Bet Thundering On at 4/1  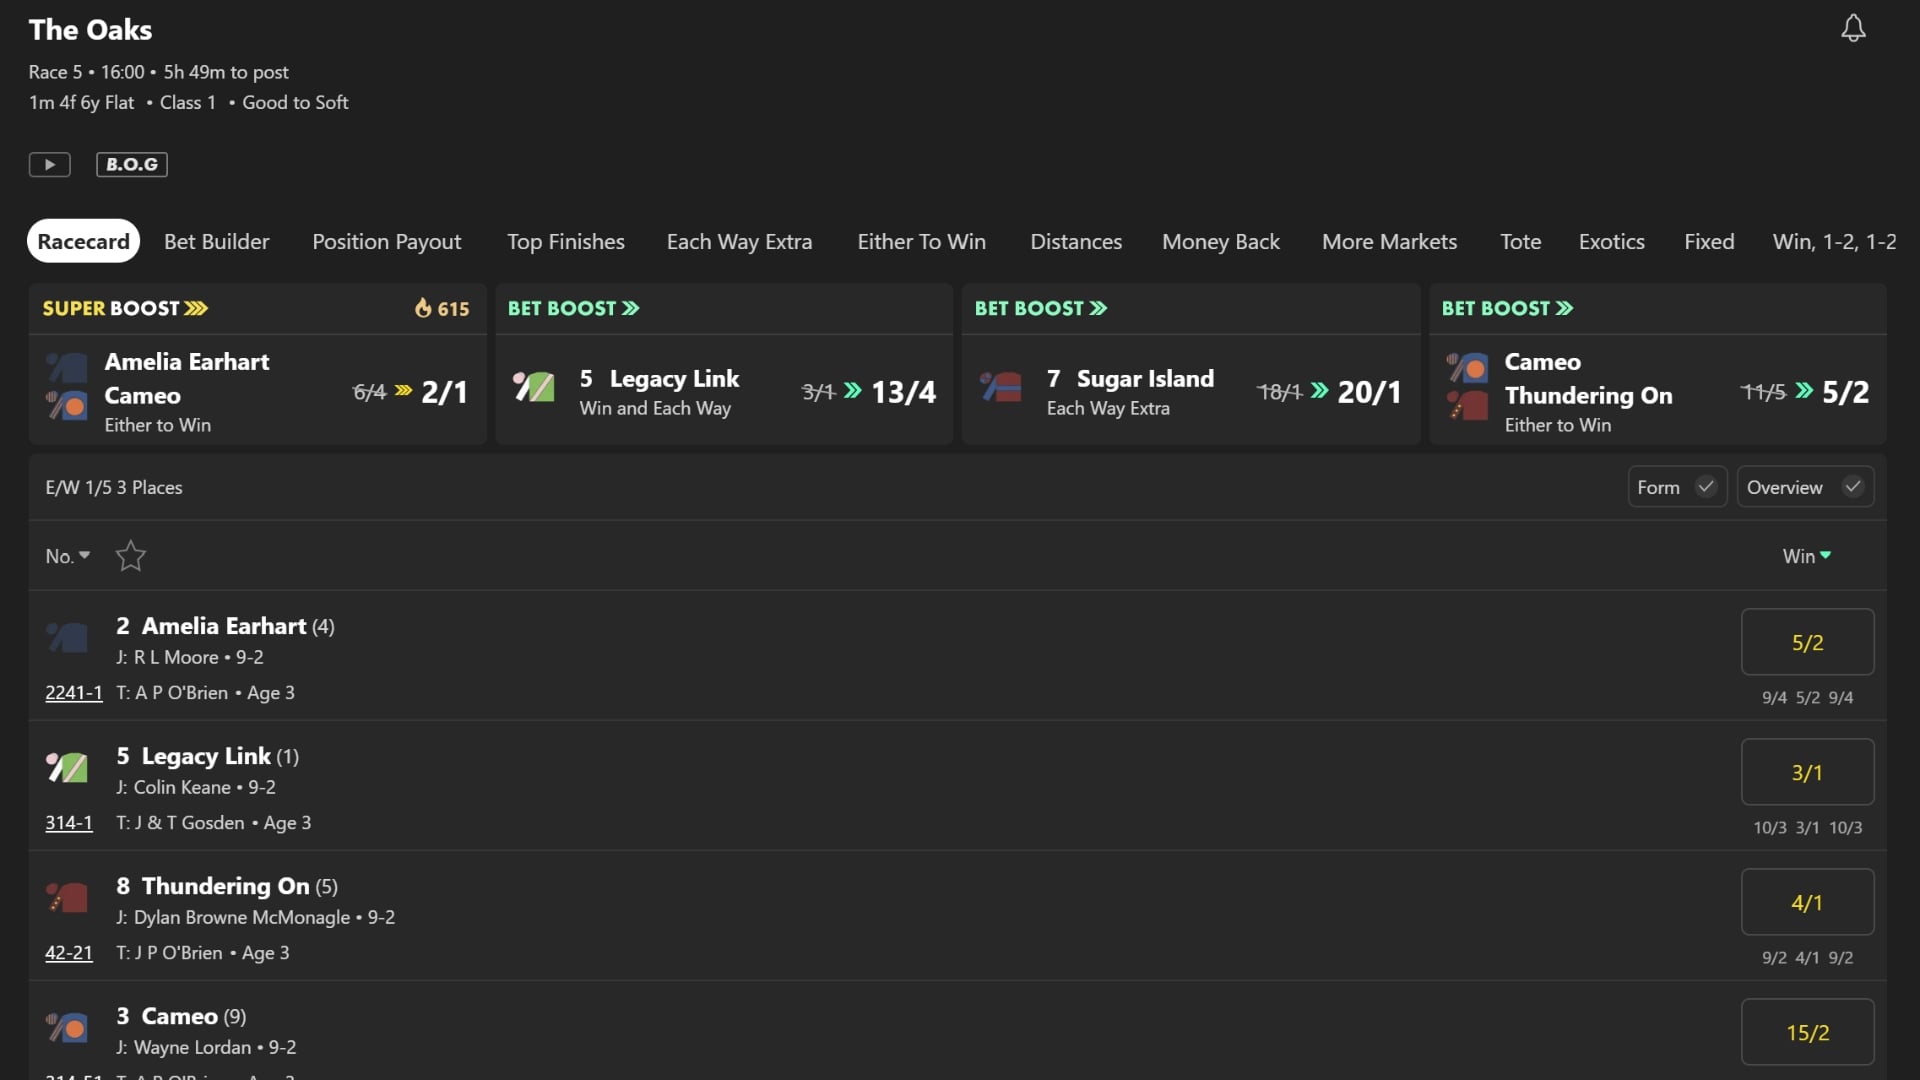tap(1808, 902)
